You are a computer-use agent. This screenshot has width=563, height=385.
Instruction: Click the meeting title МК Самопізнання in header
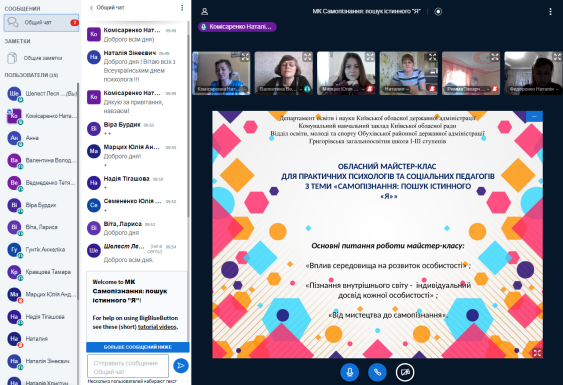(x=366, y=11)
